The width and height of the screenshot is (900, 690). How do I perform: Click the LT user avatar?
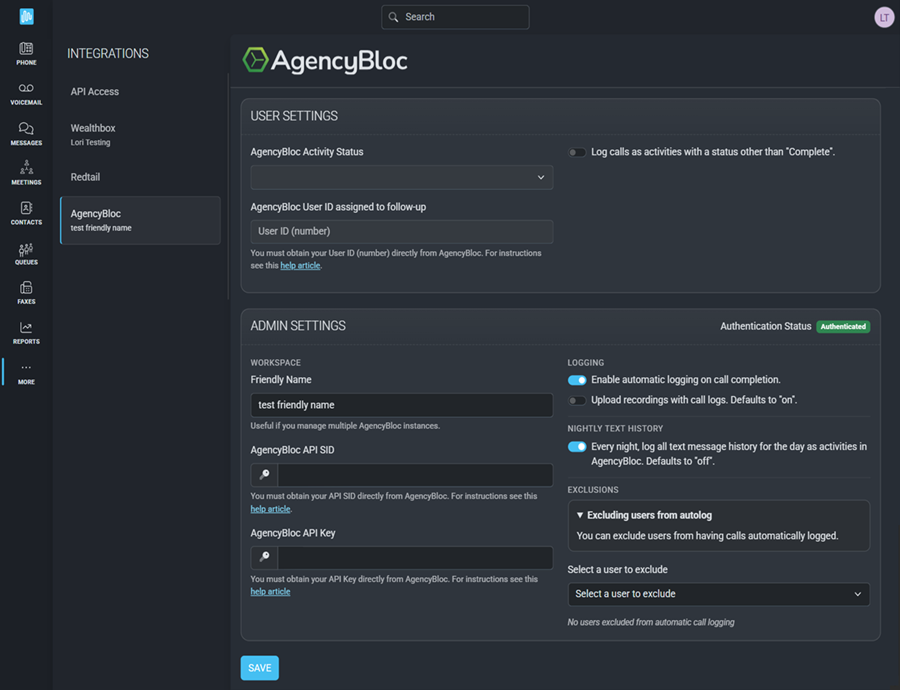(x=883, y=17)
